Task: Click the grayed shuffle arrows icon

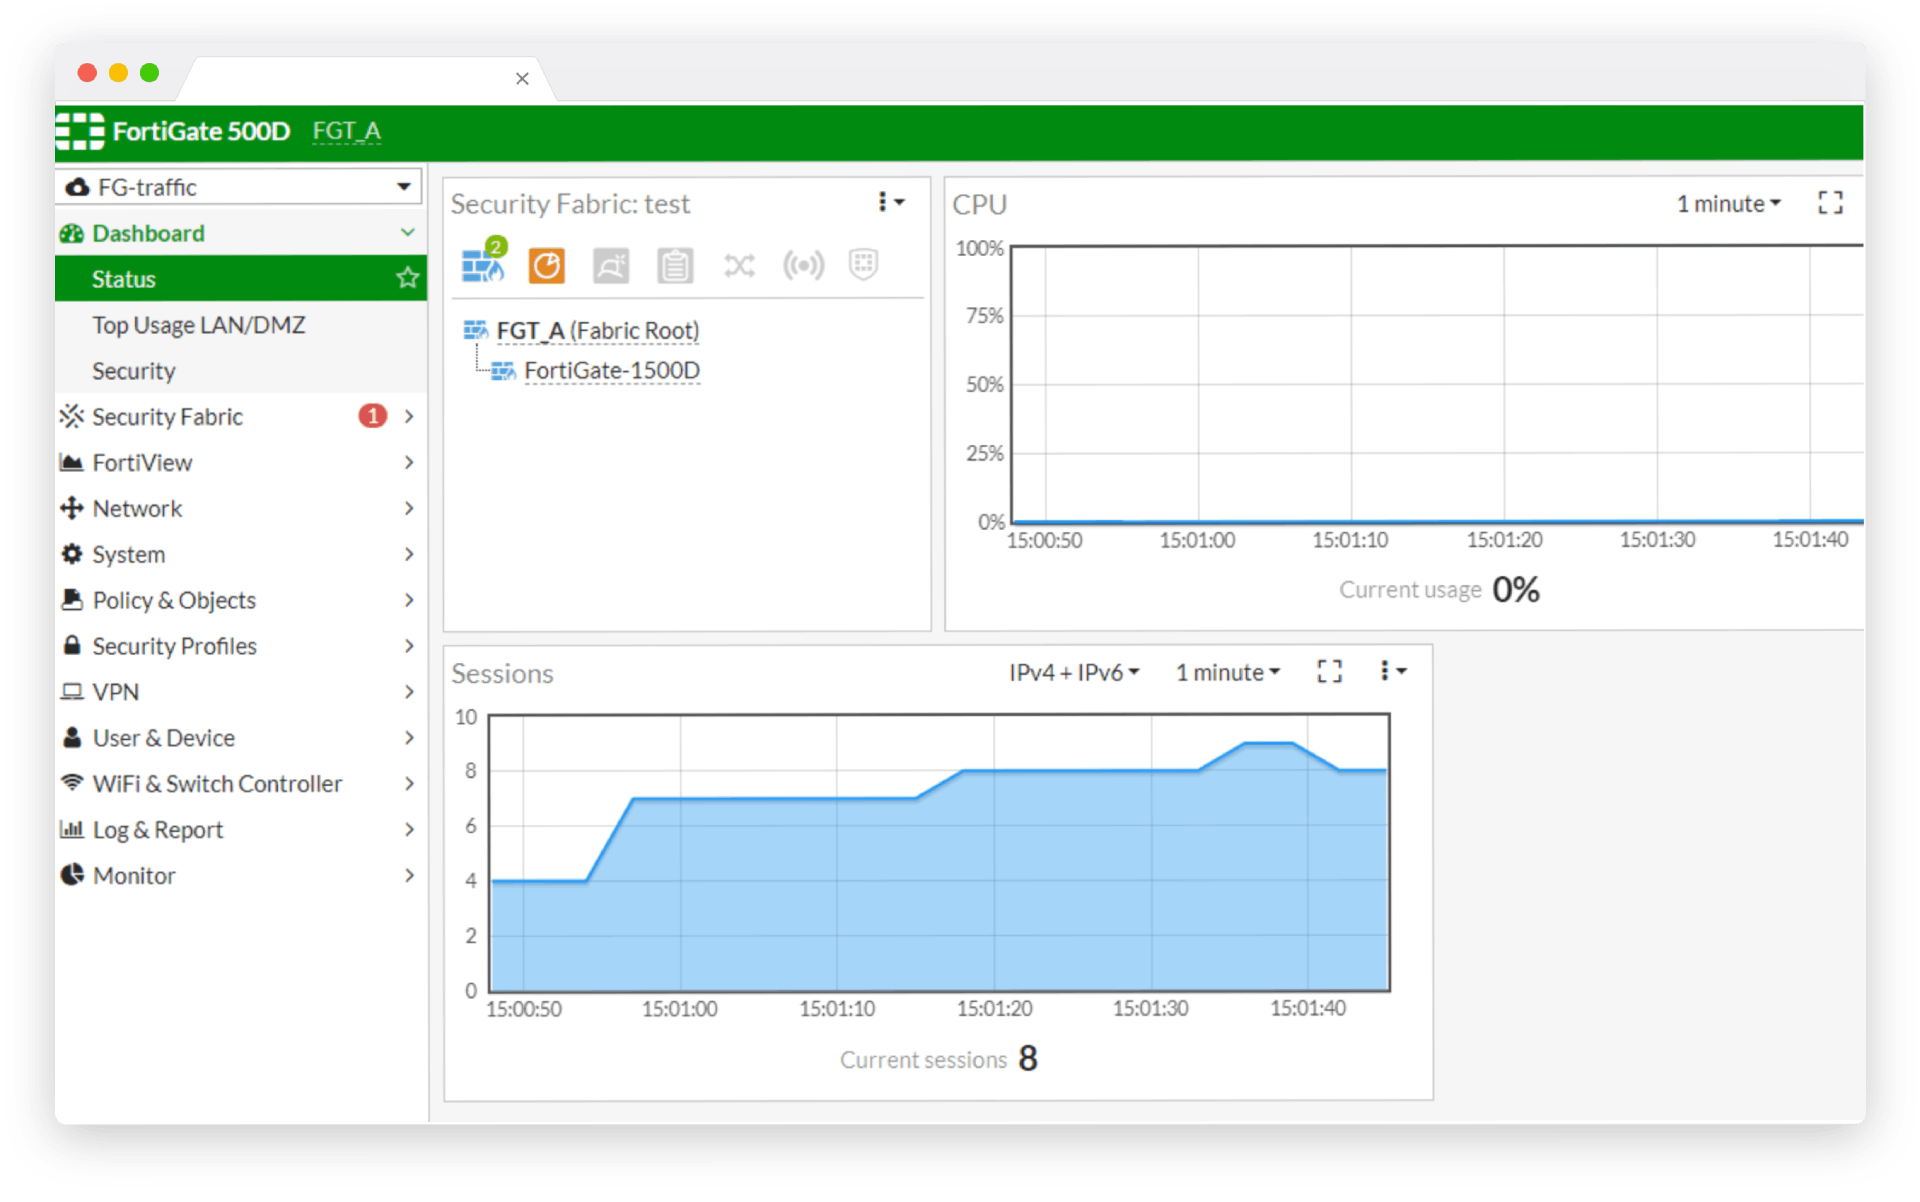Action: click(739, 266)
